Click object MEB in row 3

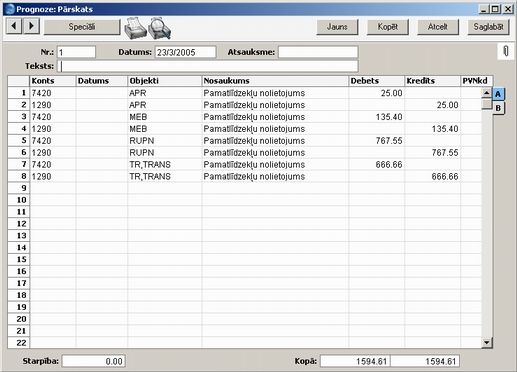(x=138, y=117)
